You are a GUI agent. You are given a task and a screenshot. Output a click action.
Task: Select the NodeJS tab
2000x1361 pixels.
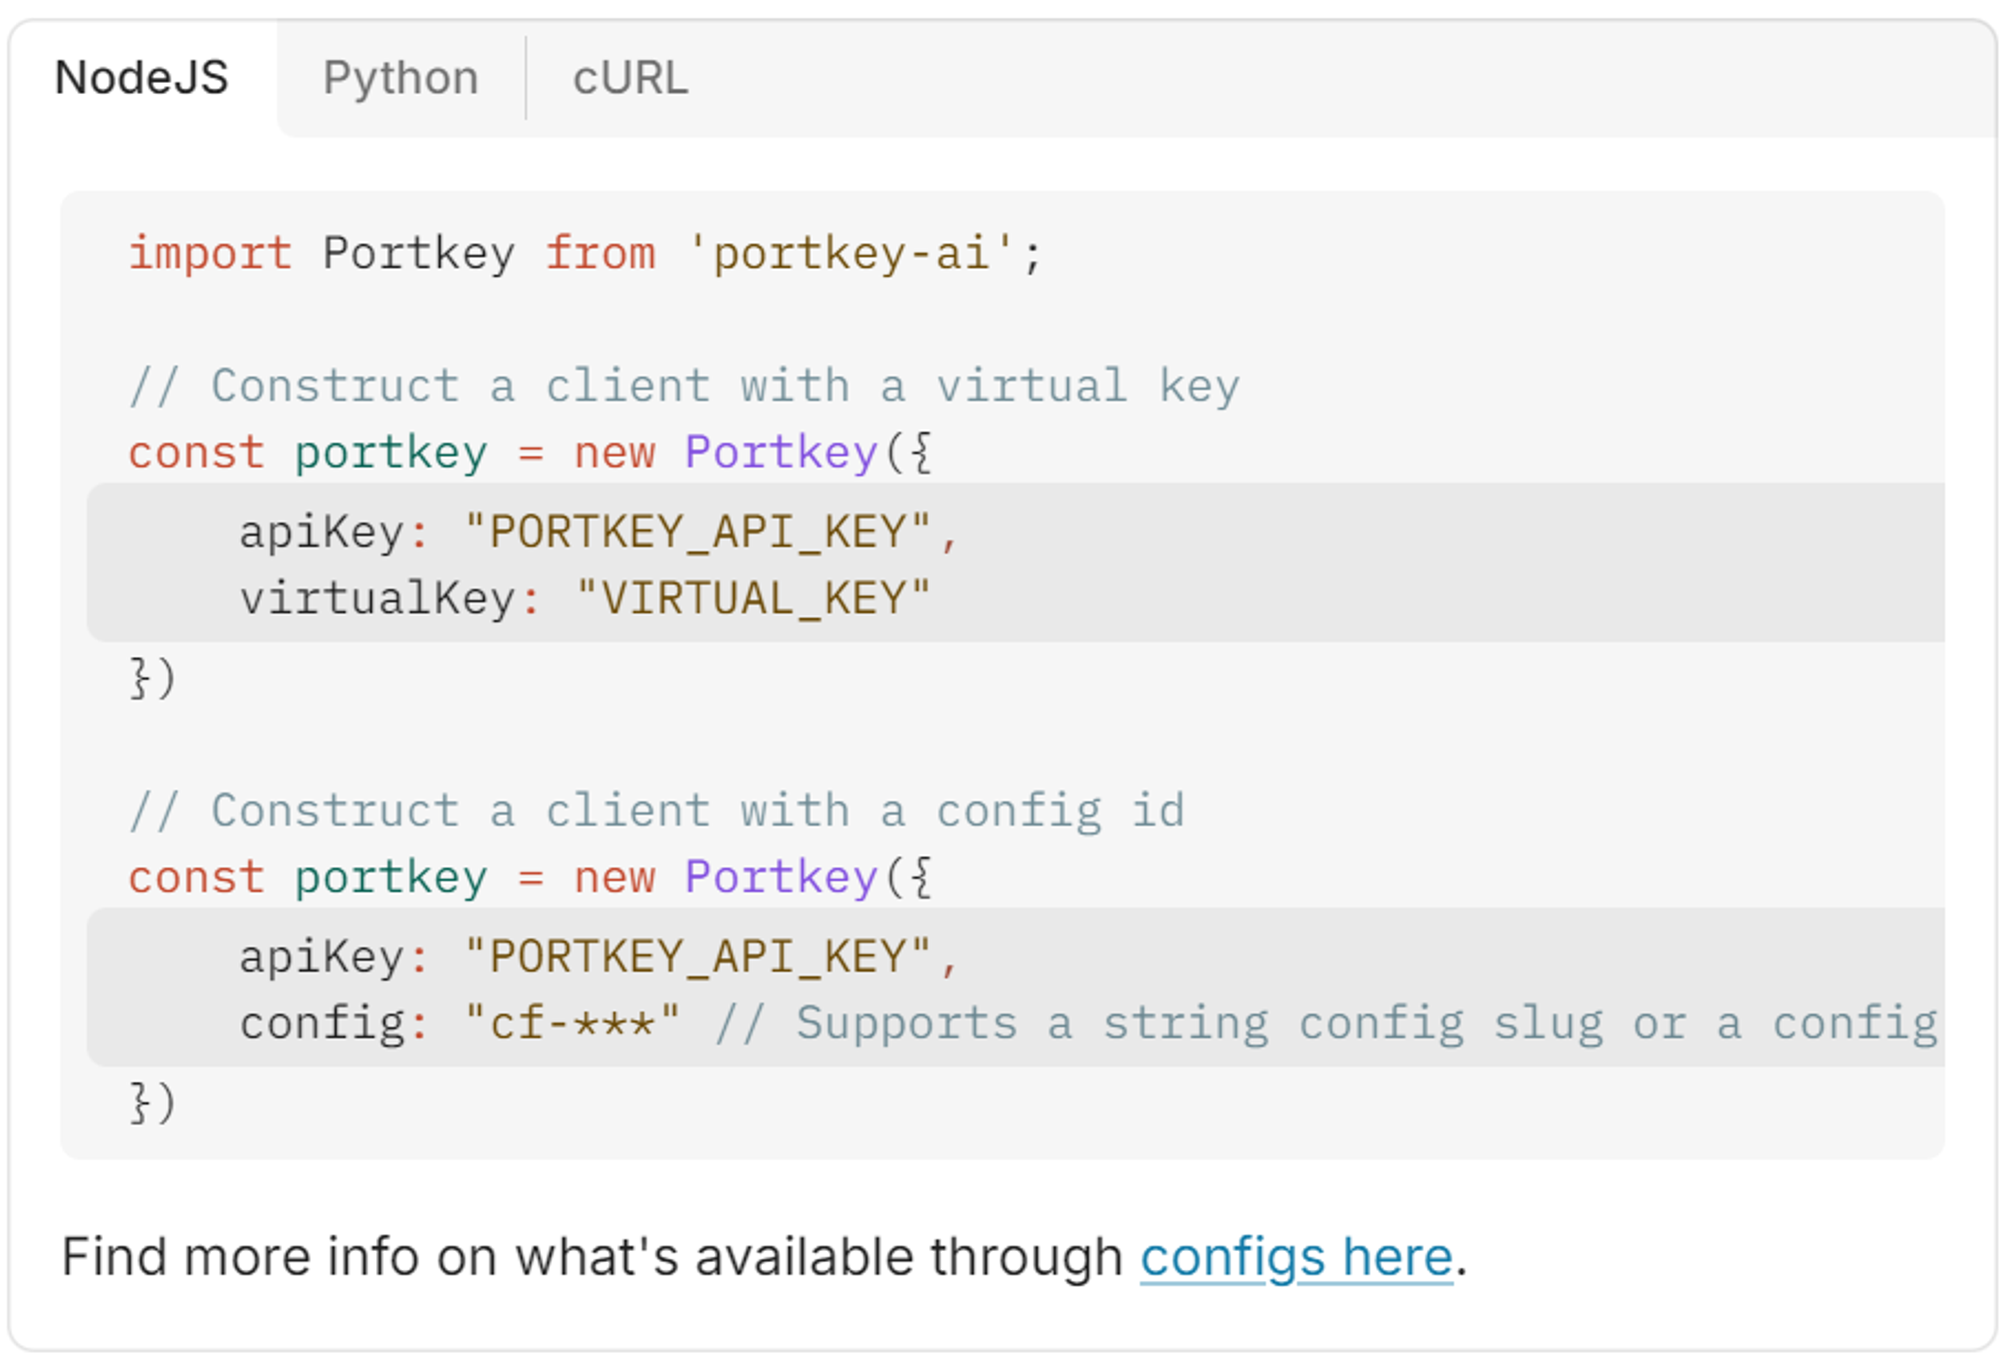click(142, 78)
